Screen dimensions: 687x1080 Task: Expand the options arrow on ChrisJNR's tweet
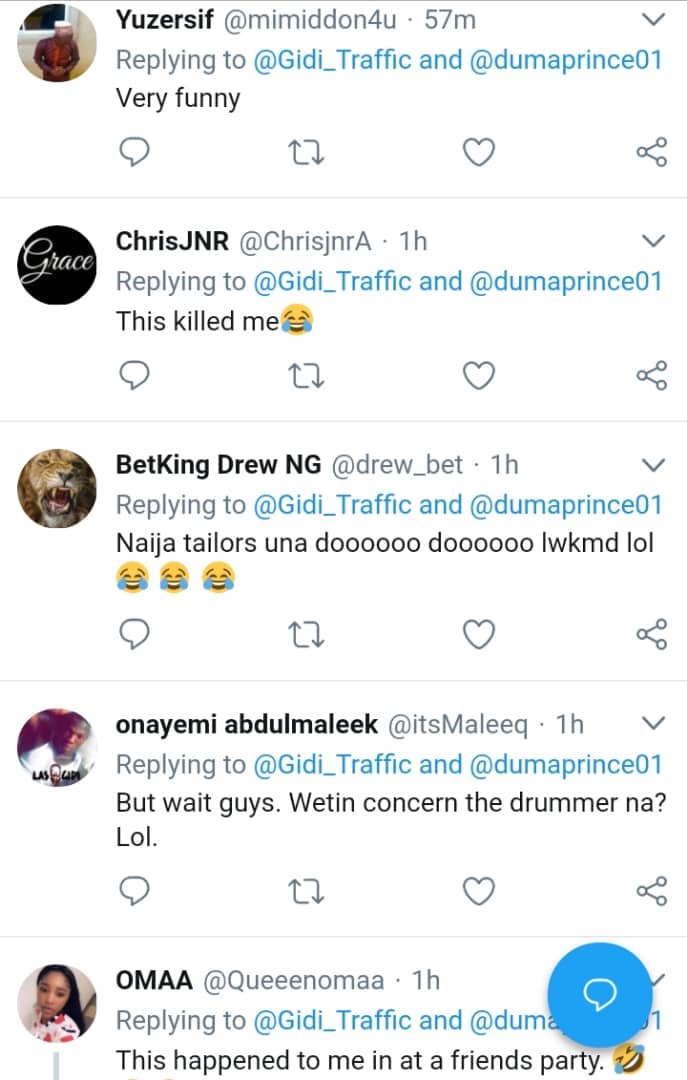pos(652,241)
